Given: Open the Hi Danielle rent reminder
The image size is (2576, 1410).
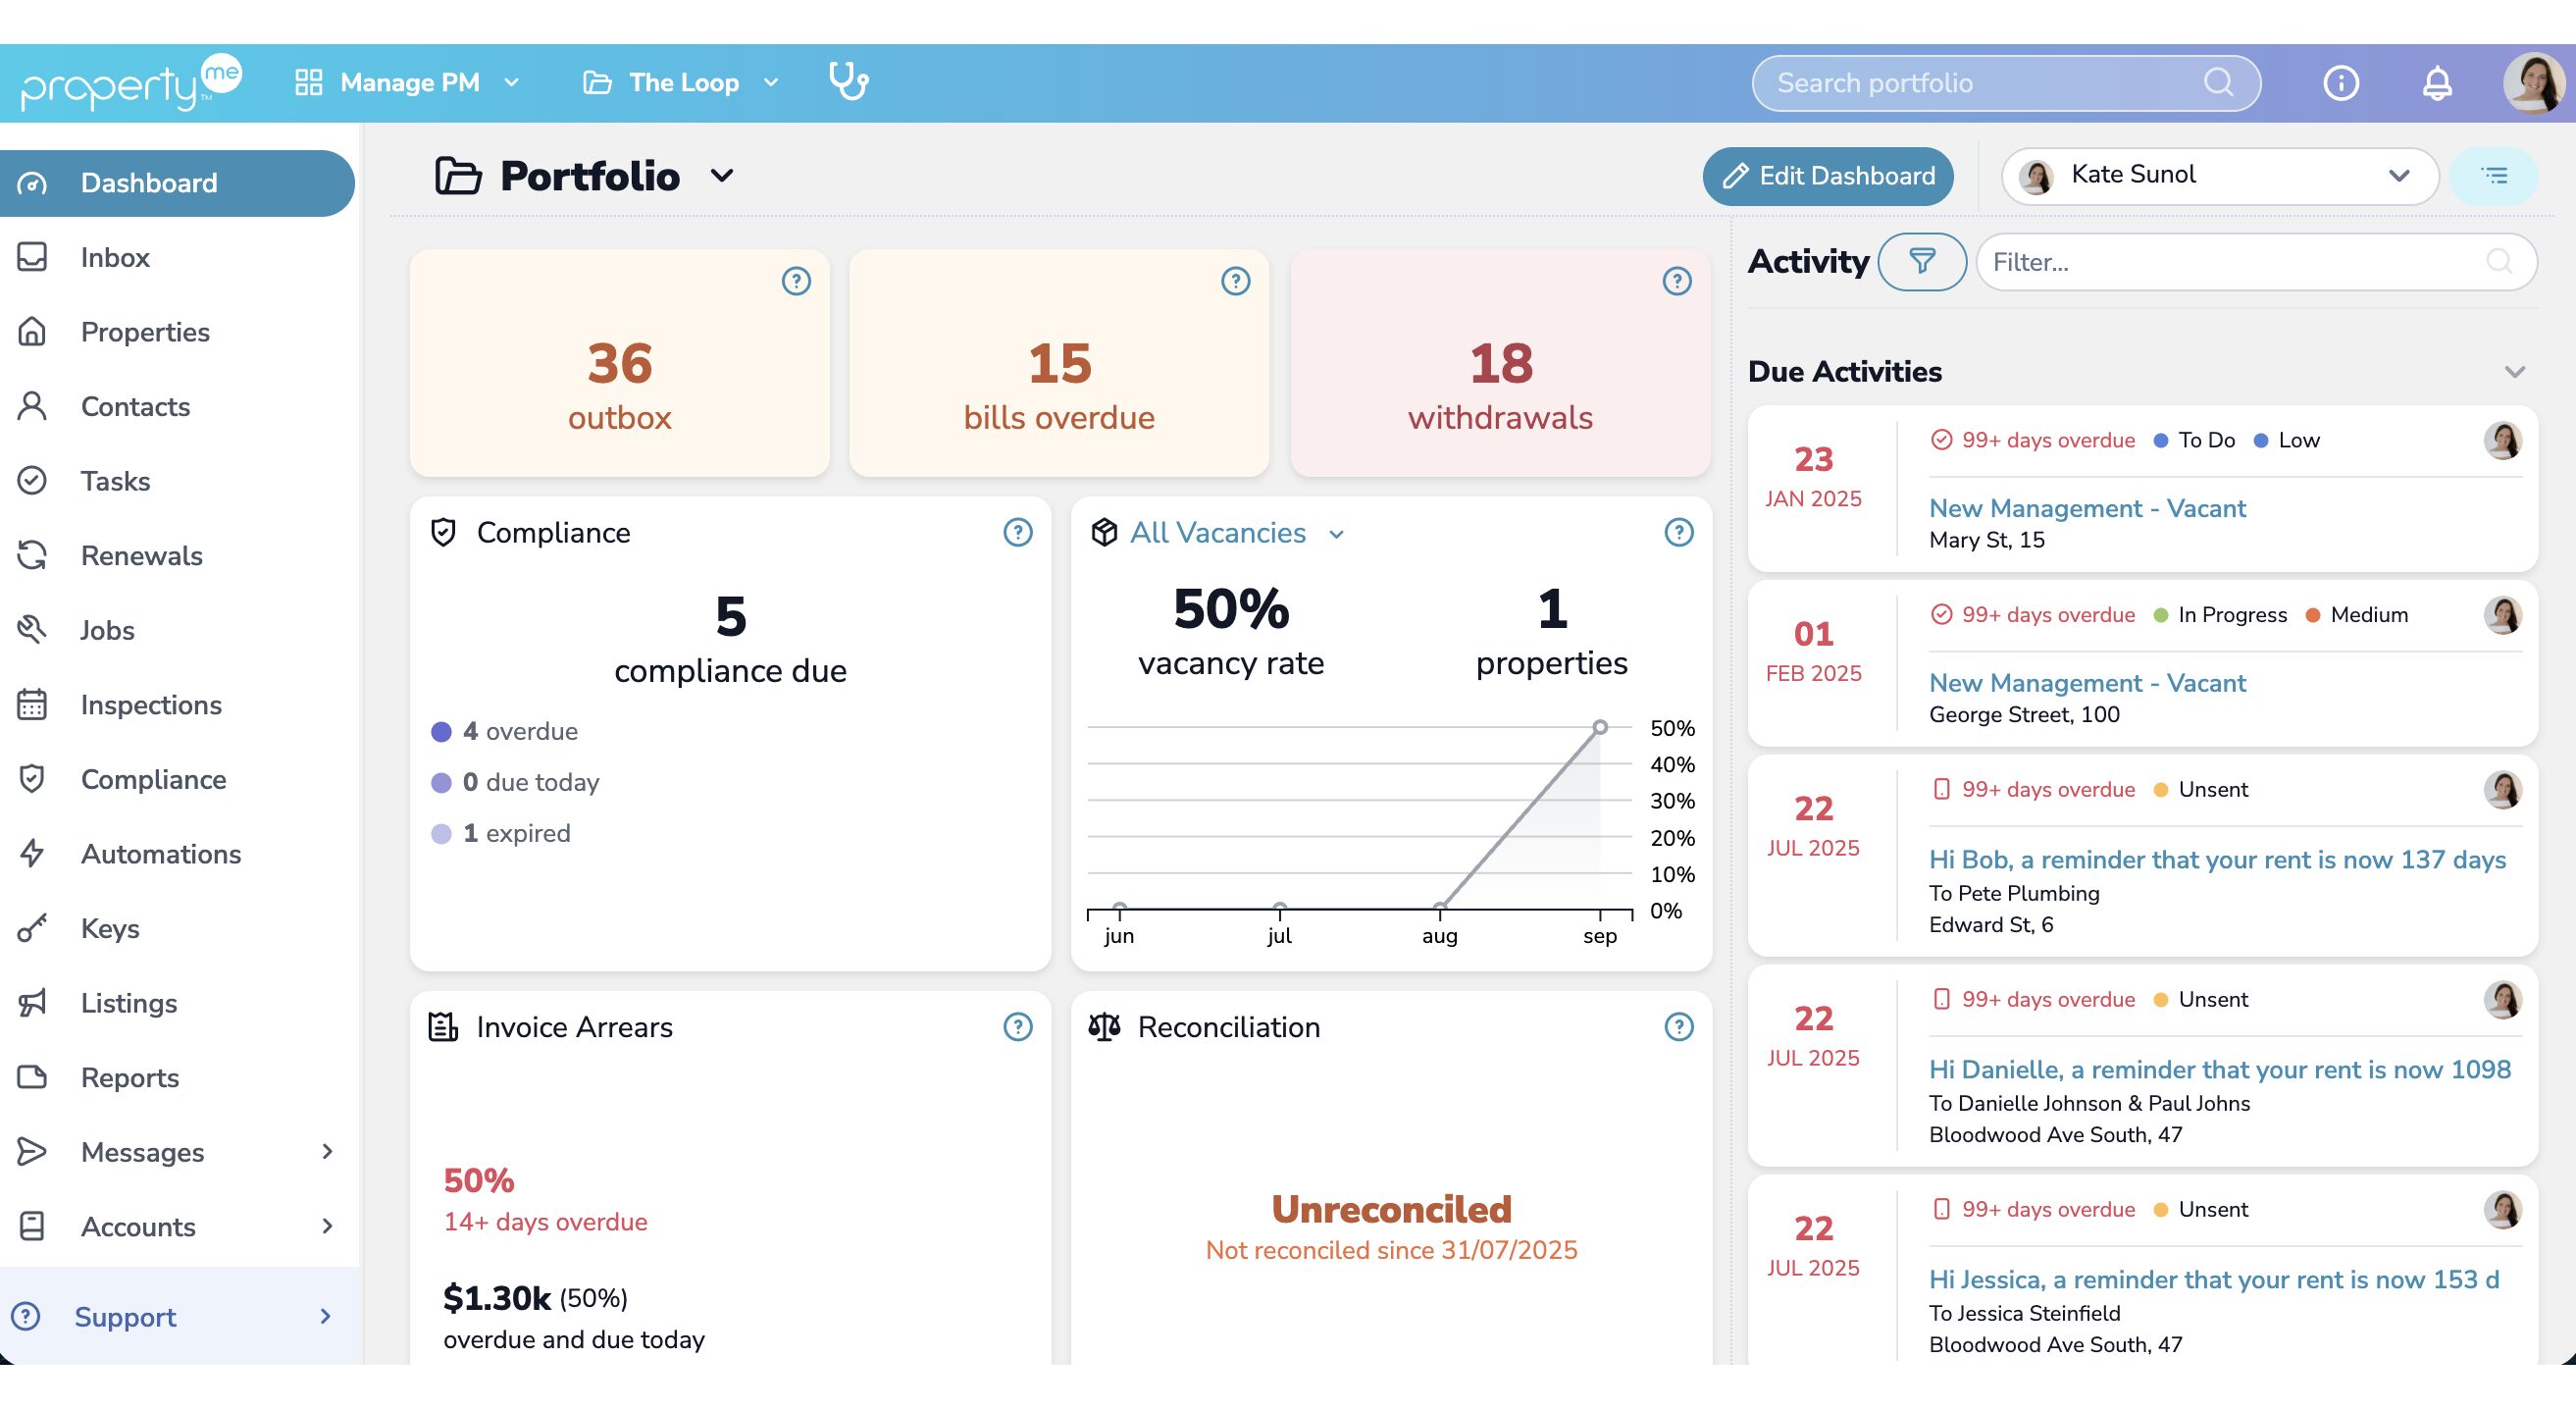Looking at the screenshot, I should [2219, 1069].
